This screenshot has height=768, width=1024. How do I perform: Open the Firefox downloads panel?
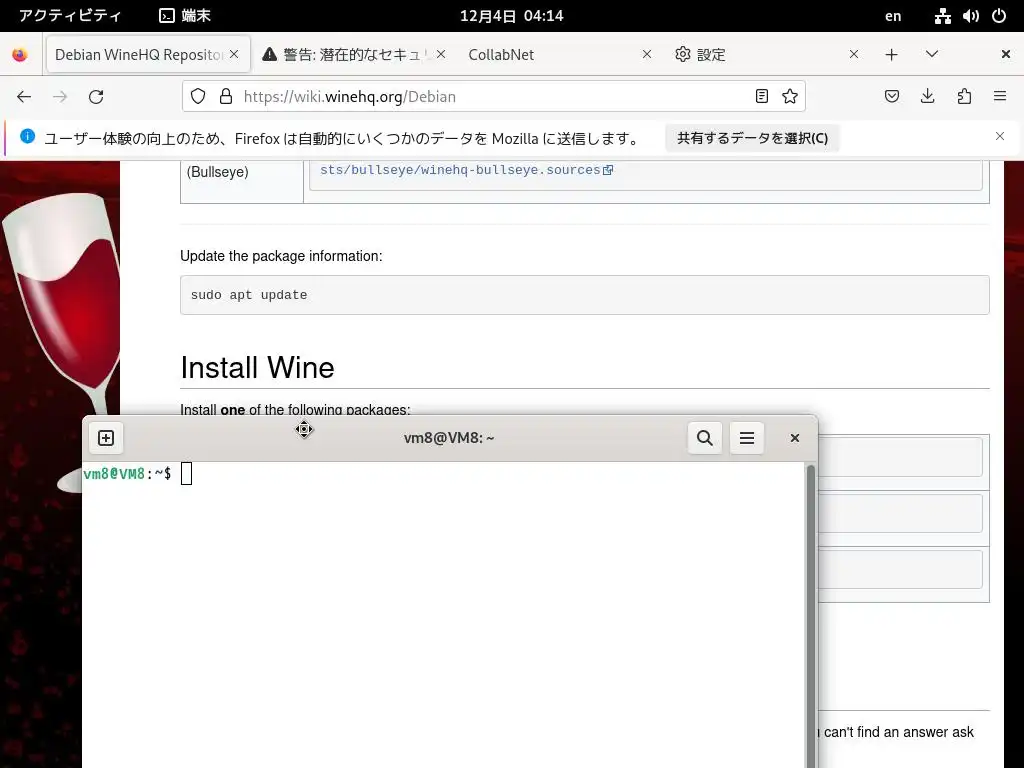(x=927, y=97)
